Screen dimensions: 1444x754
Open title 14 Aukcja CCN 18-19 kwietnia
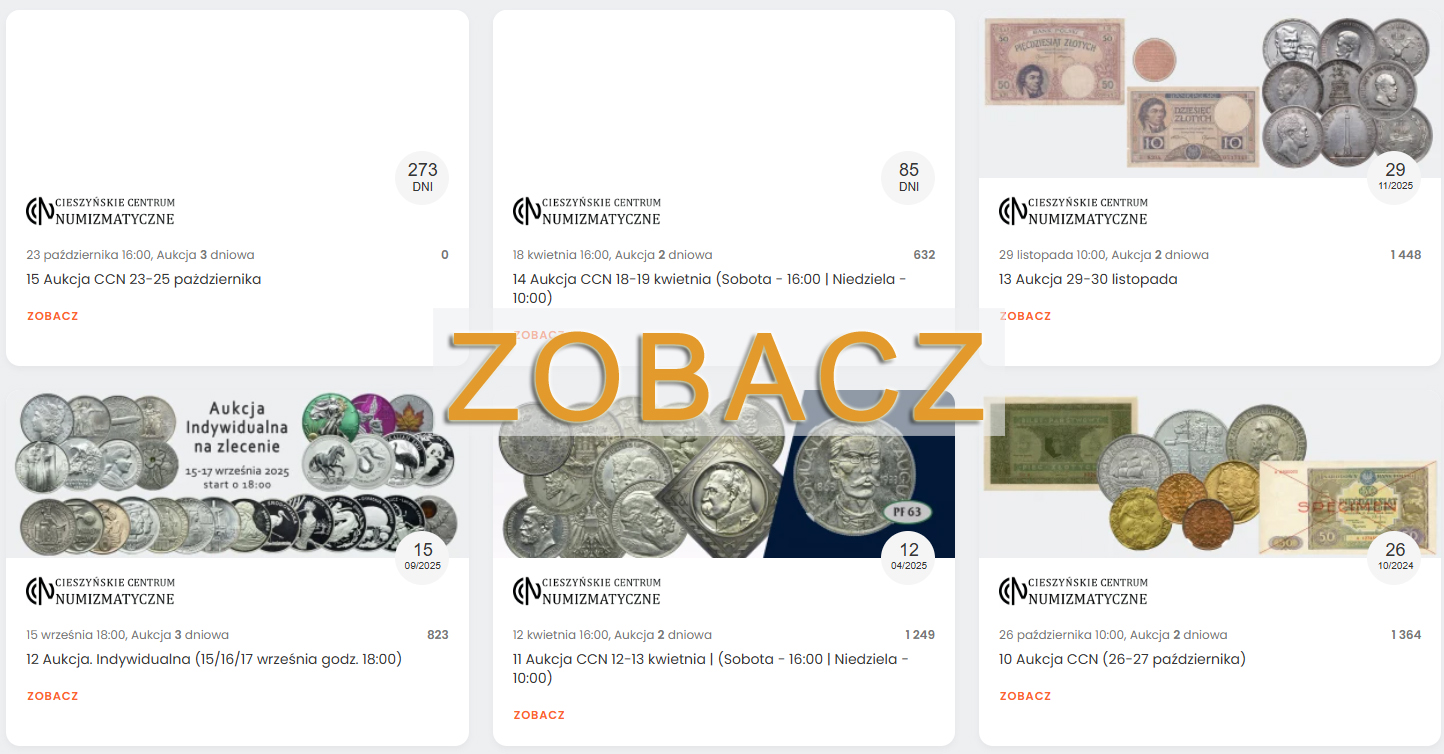coord(710,288)
